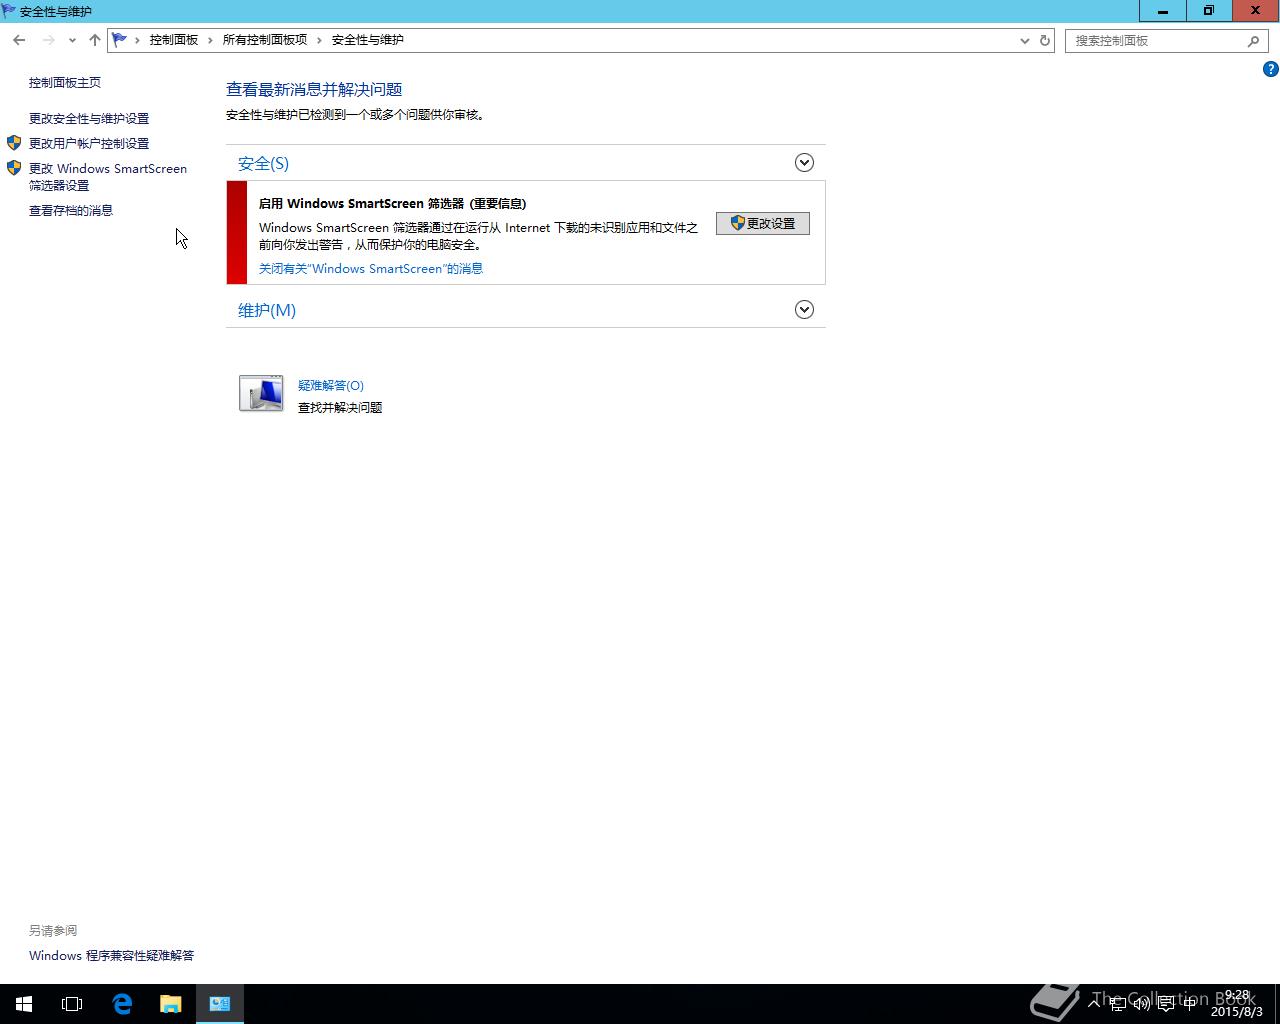Click the 中 input method indicator
Viewport: 1280px width, 1024px height.
coord(1190,1004)
